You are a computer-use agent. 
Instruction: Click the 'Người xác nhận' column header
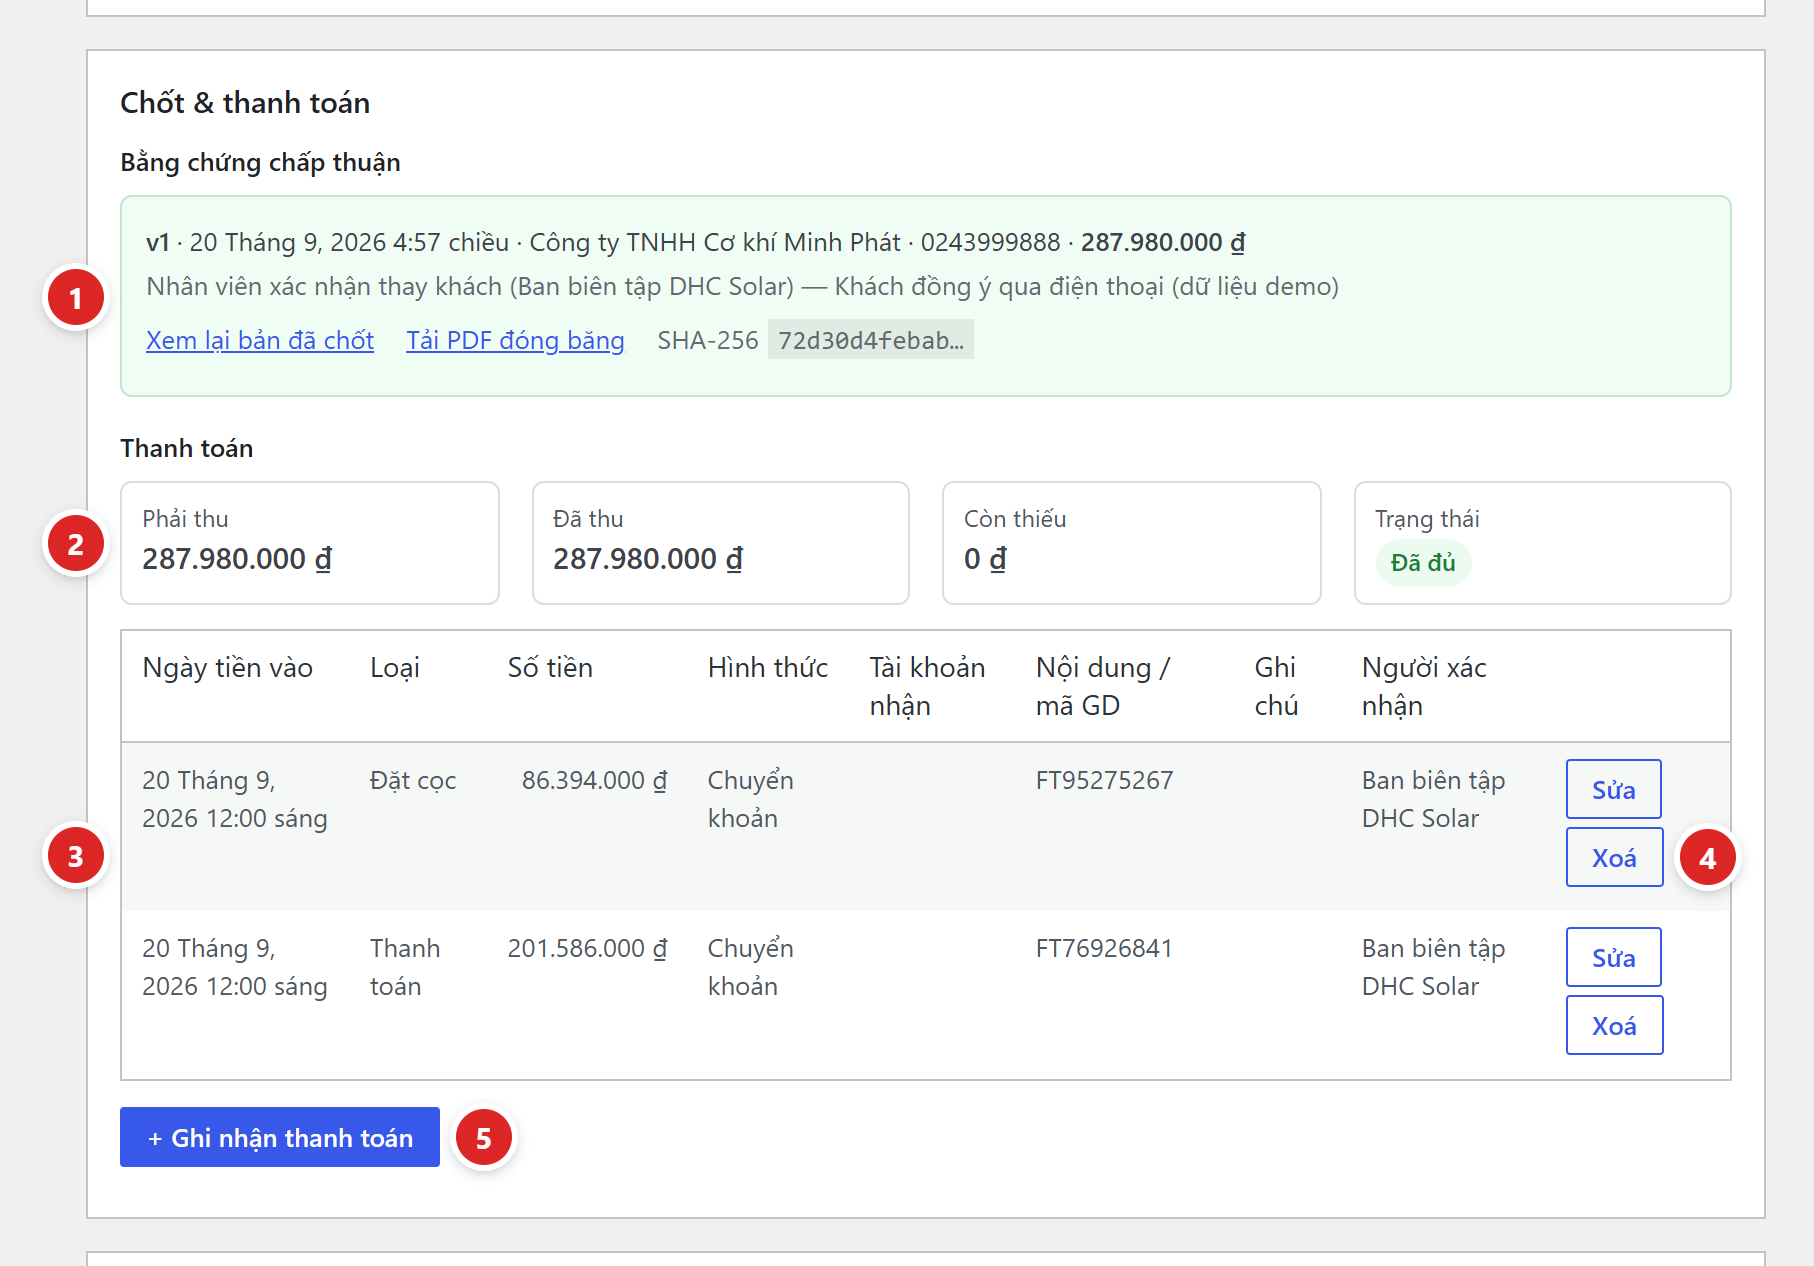(x=1424, y=686)
